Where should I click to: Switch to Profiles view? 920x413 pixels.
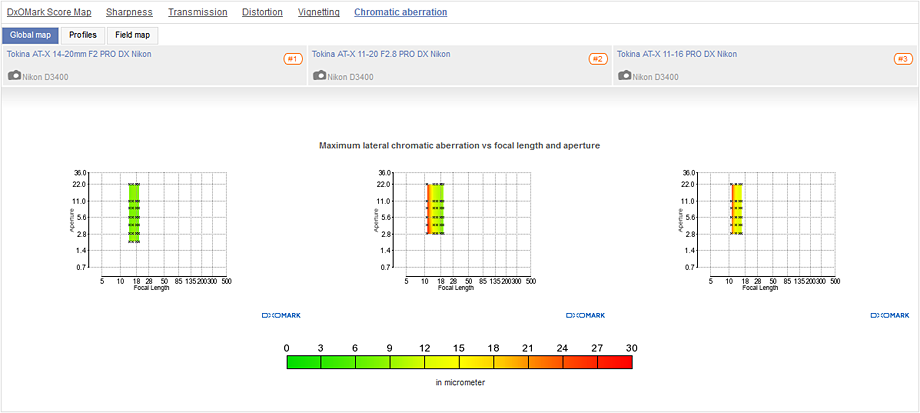(x=83, y=35)
